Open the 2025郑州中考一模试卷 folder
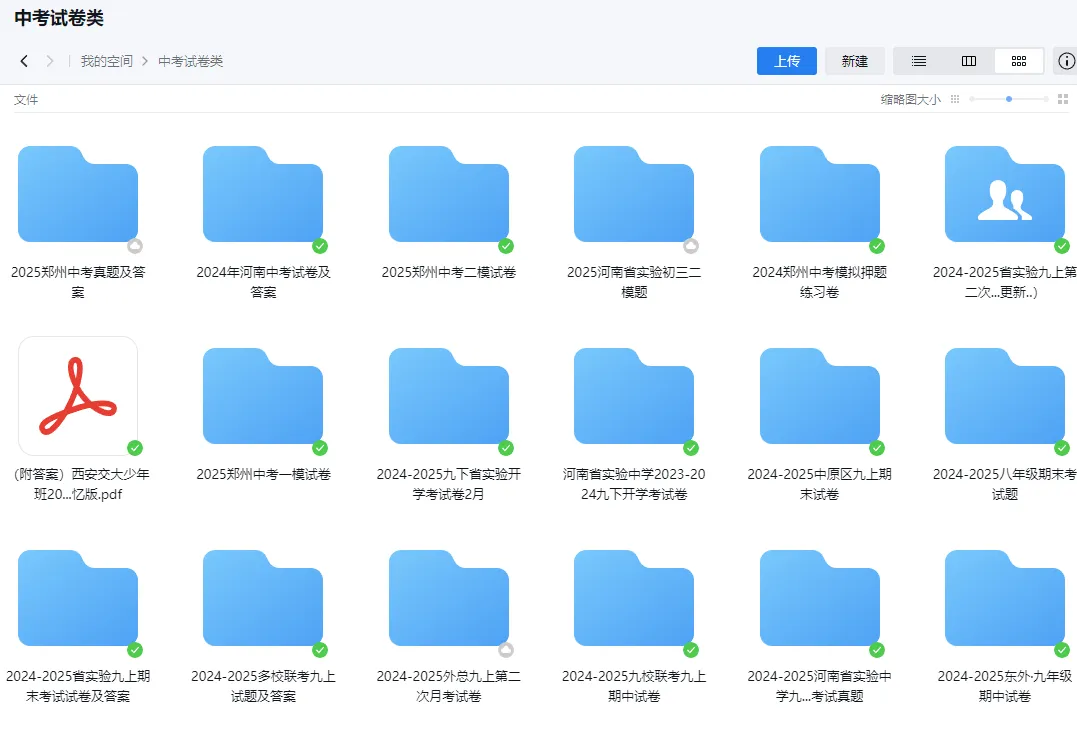The image size is (1077, 741). point(263,395)
